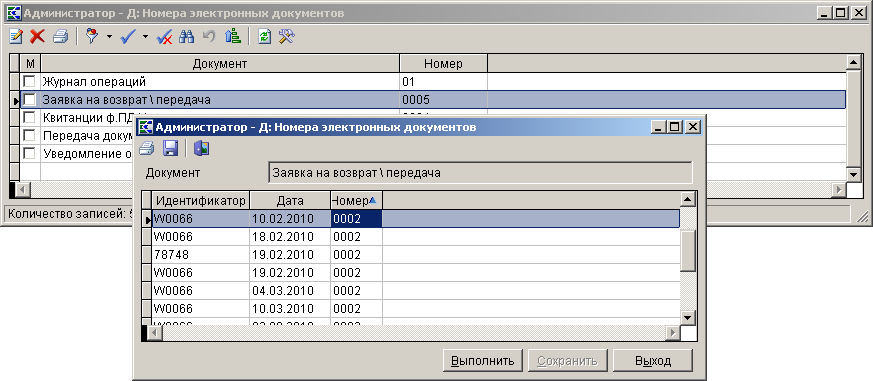Screen dimensions: 873x381
Task: Check the box for Уведомление row
Action: point(29,153)
